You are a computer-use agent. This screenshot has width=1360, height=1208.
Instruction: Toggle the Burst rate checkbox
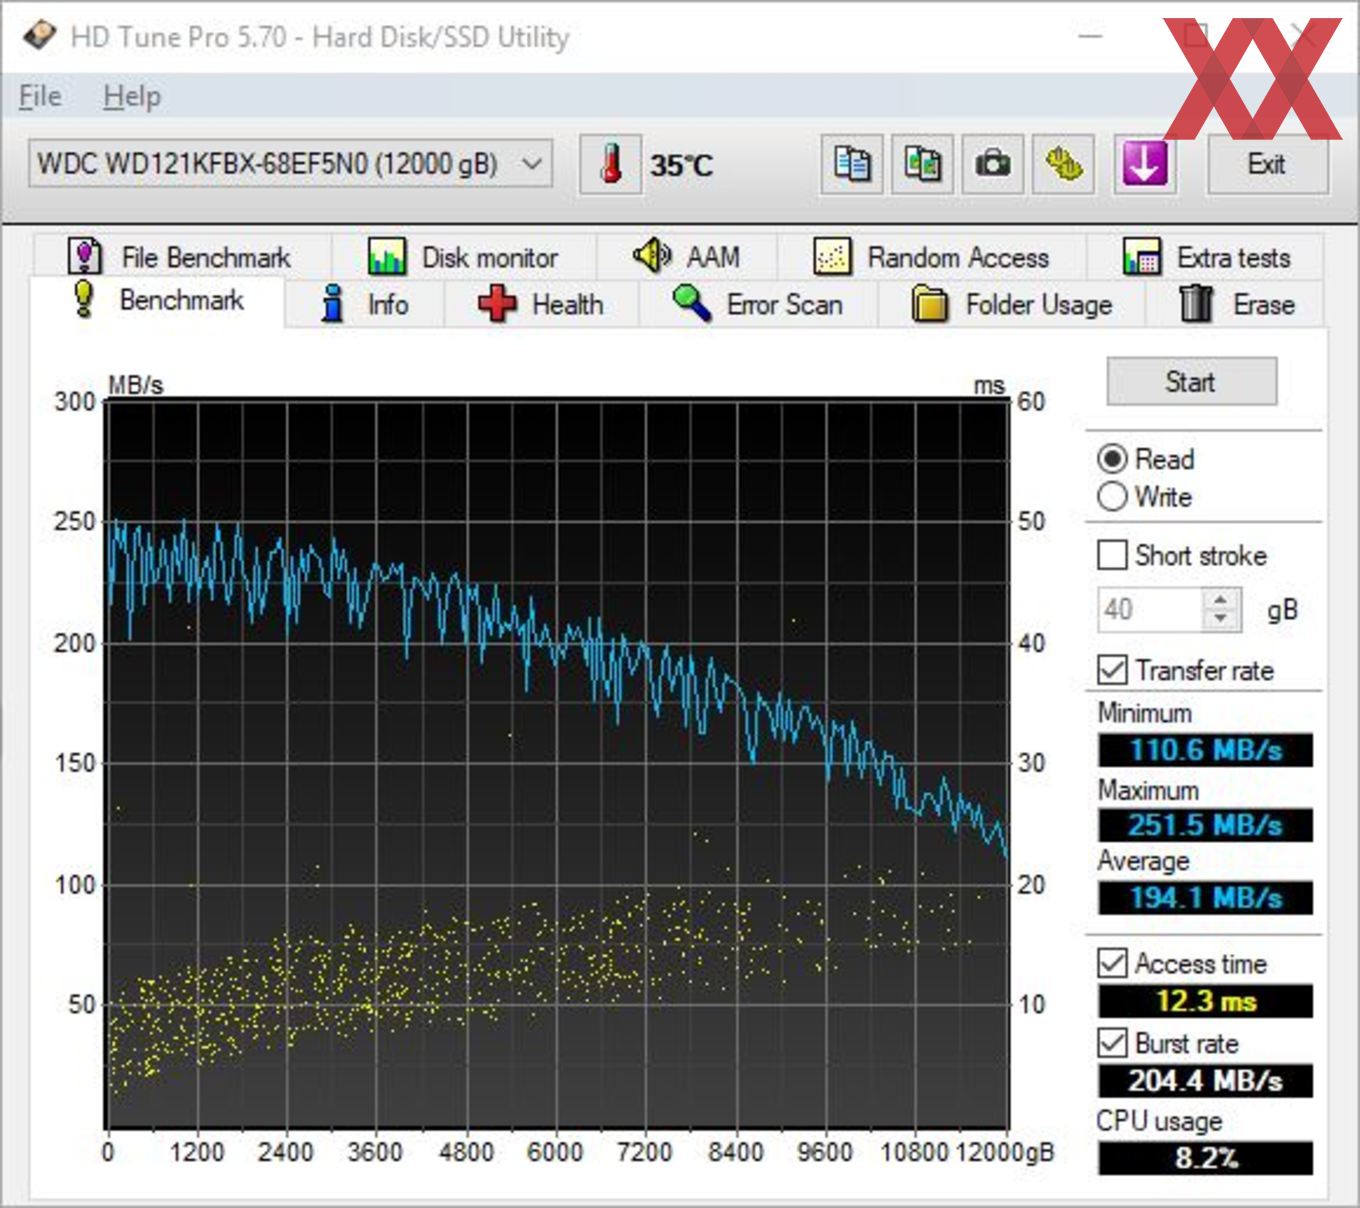[x=1112, y=1043]
